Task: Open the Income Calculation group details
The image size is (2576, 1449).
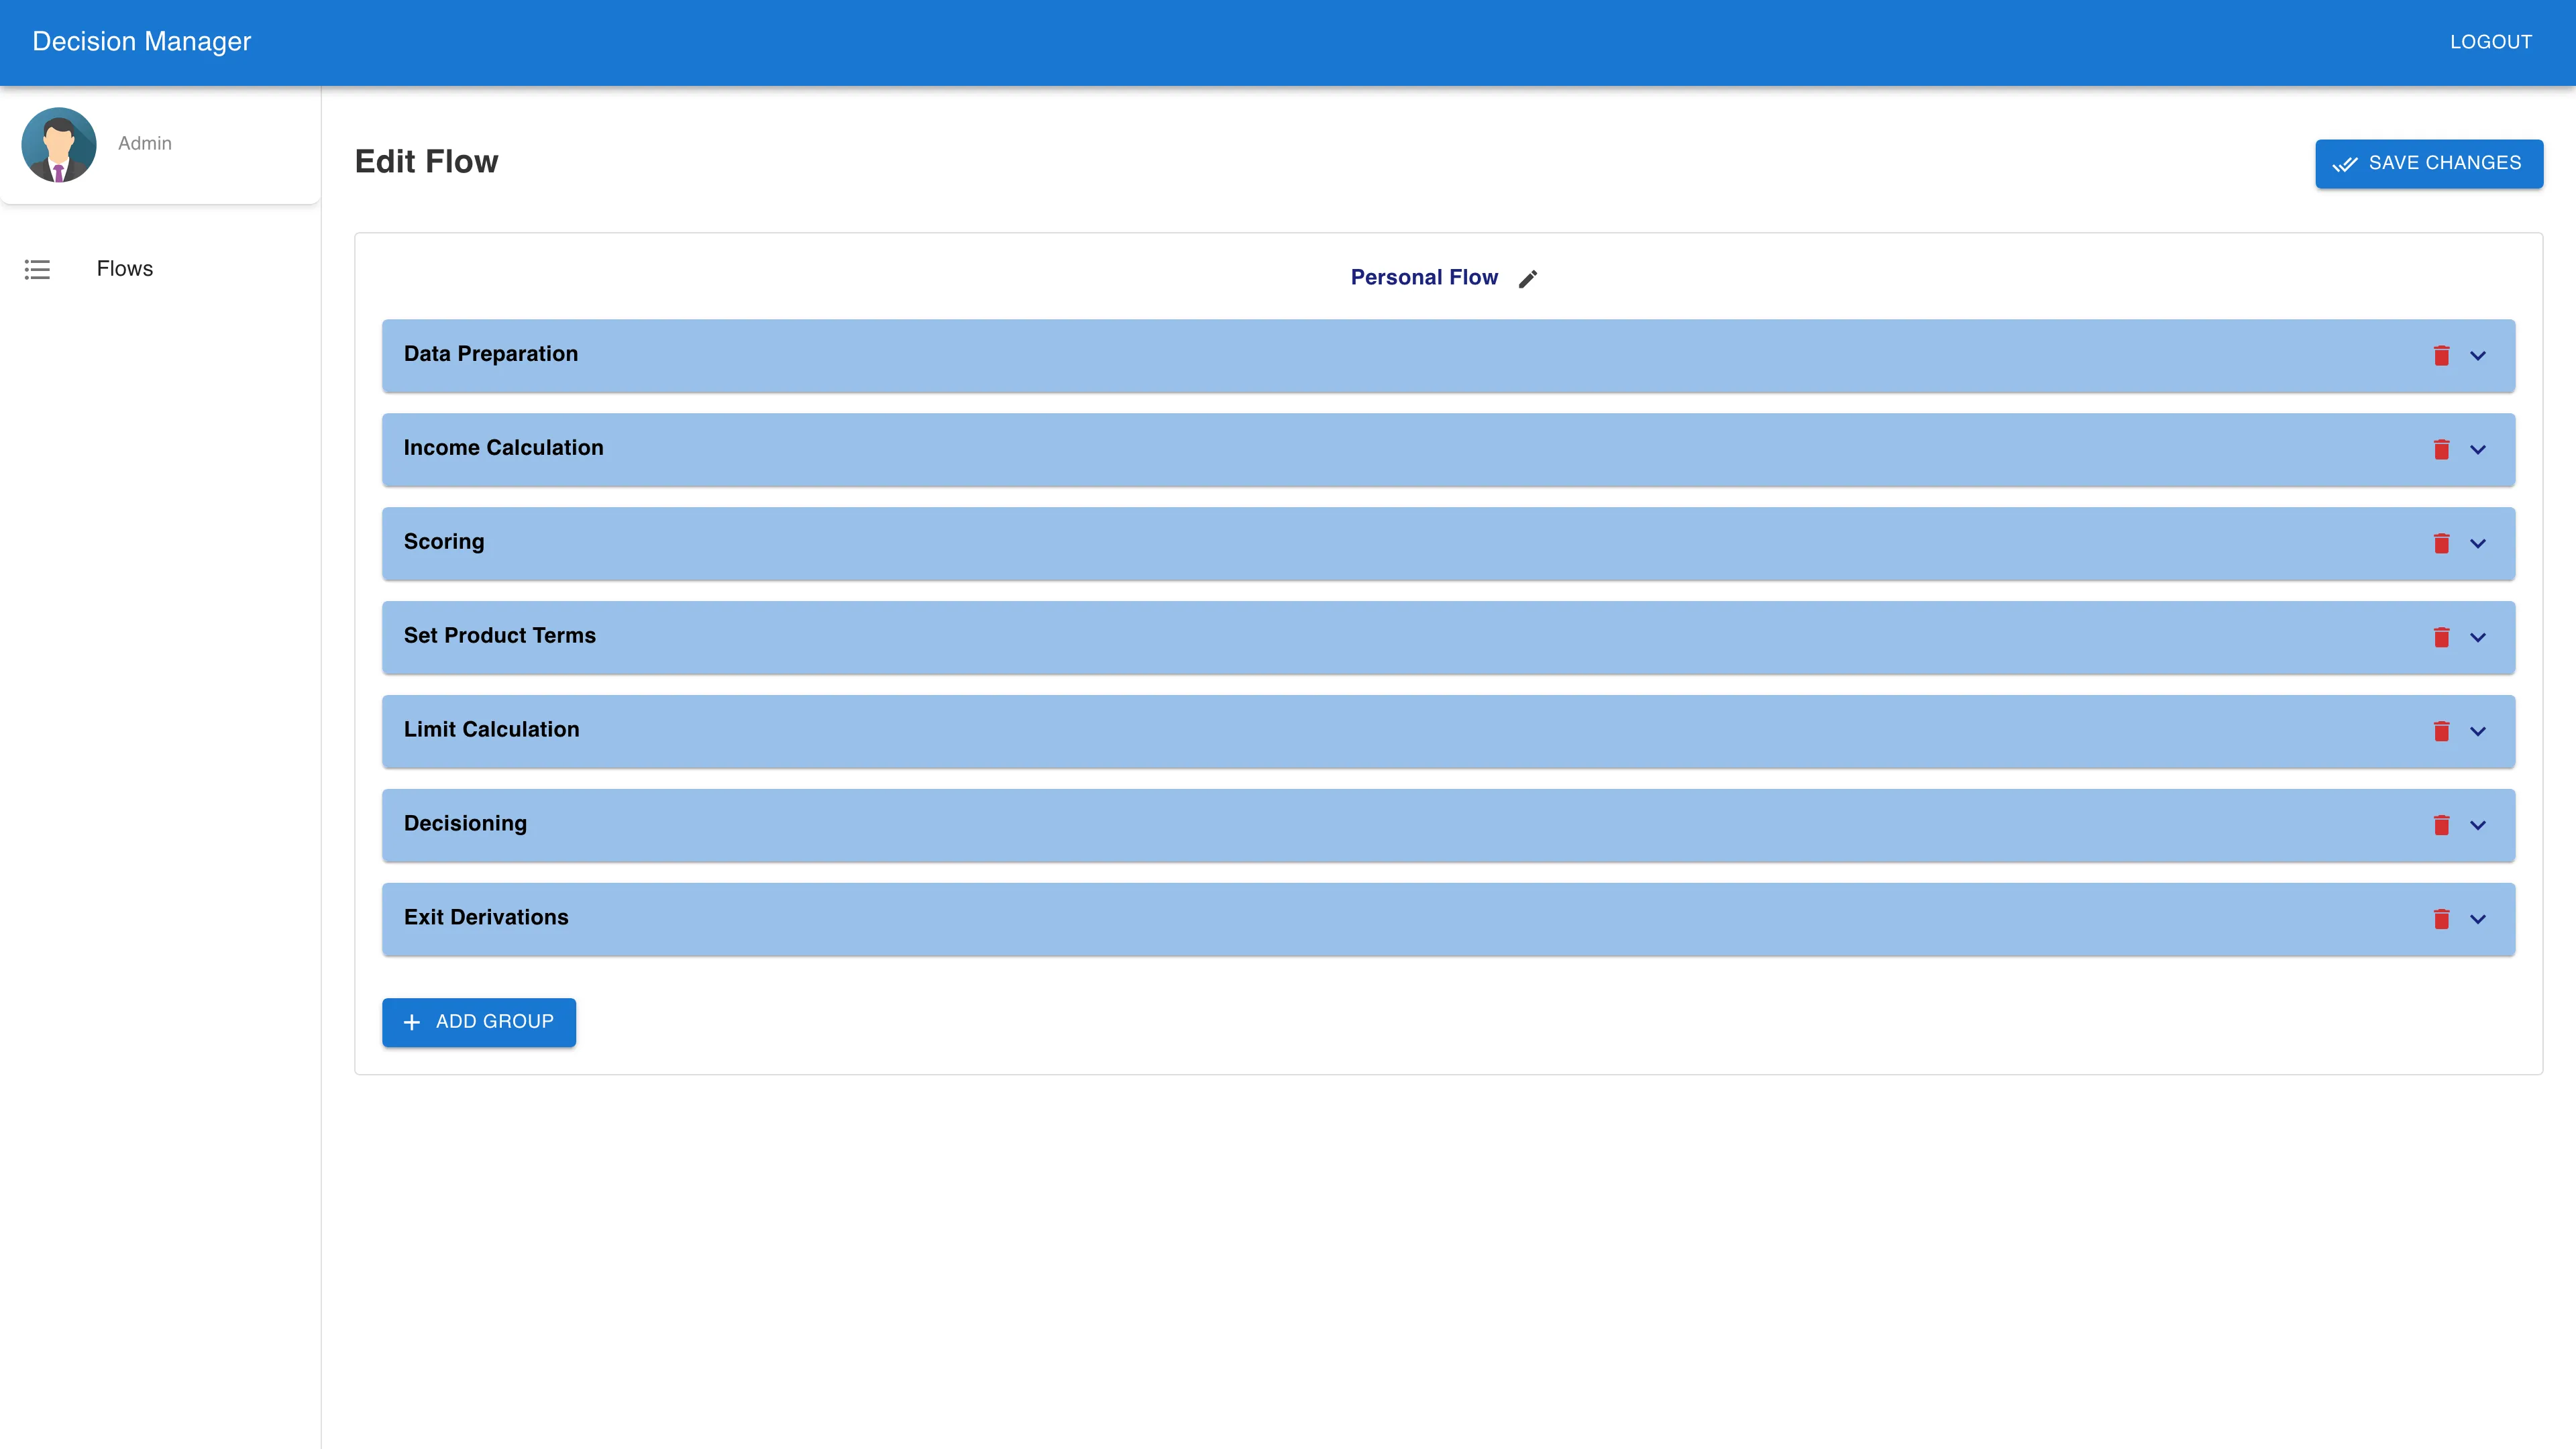Action: tap(2478, 449)
